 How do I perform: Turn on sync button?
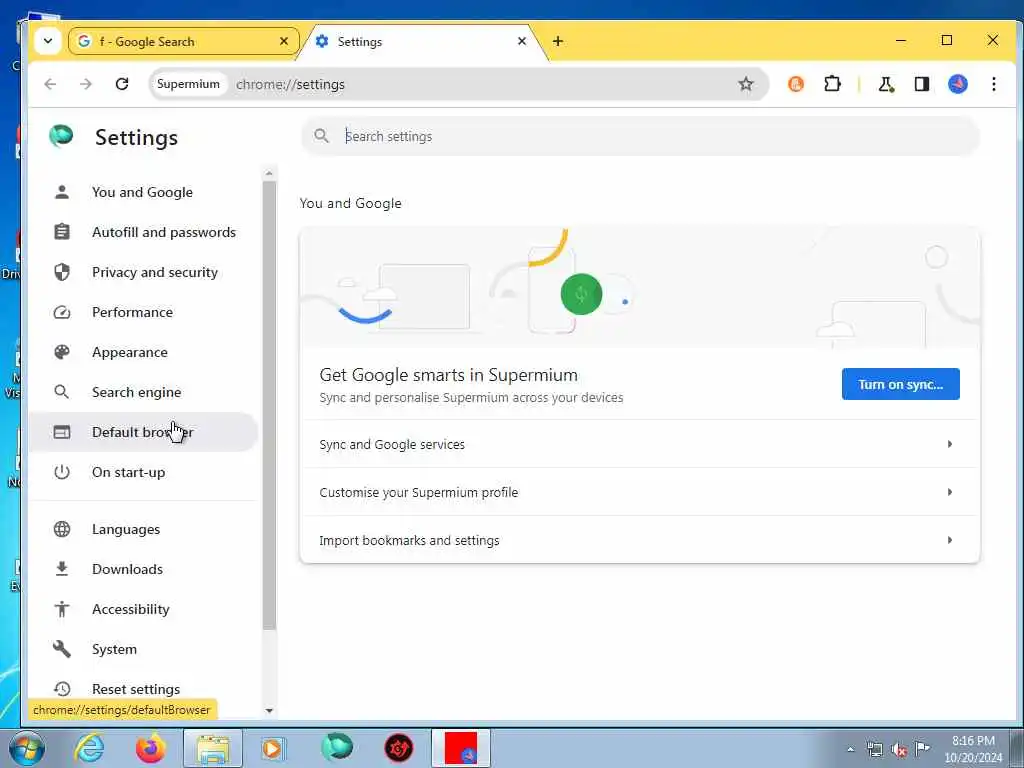tap(901, 384)
